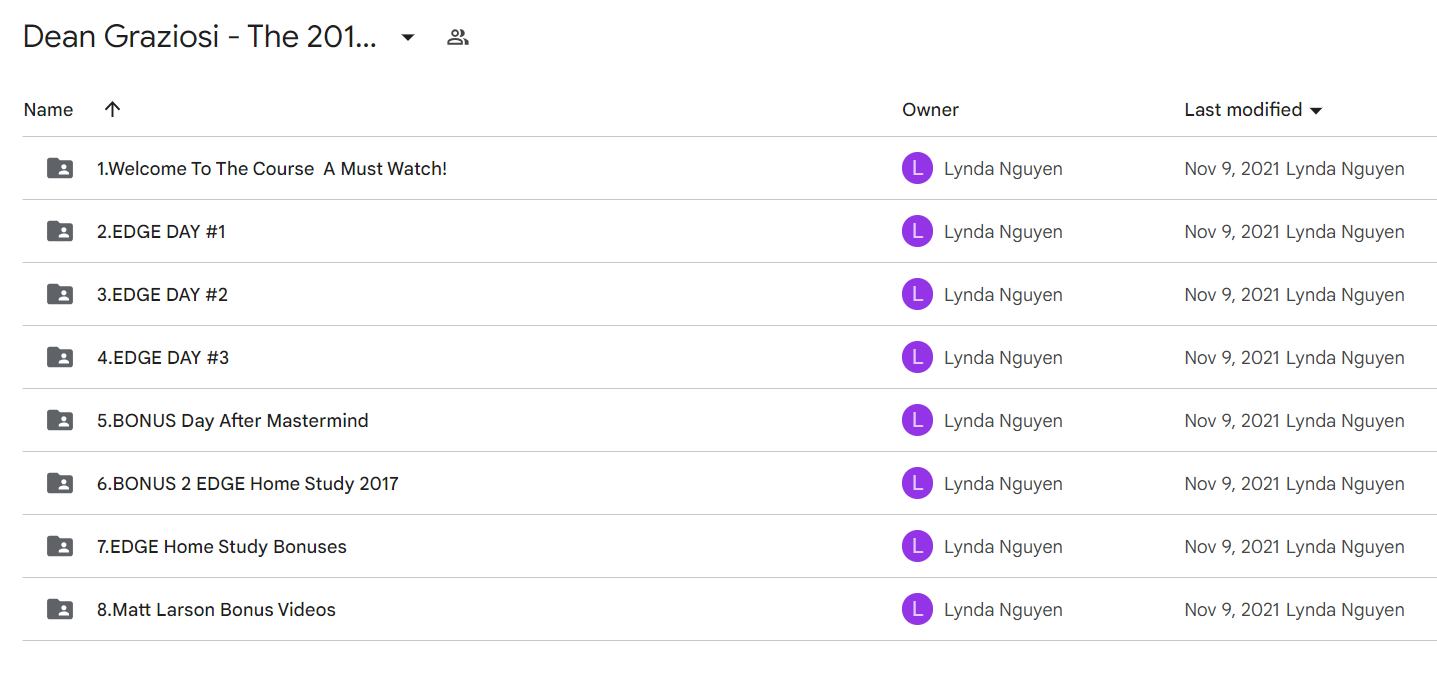Click modified date in Matt Larson Bonus Videos row
The image size is (1437, 683).
1233,610
